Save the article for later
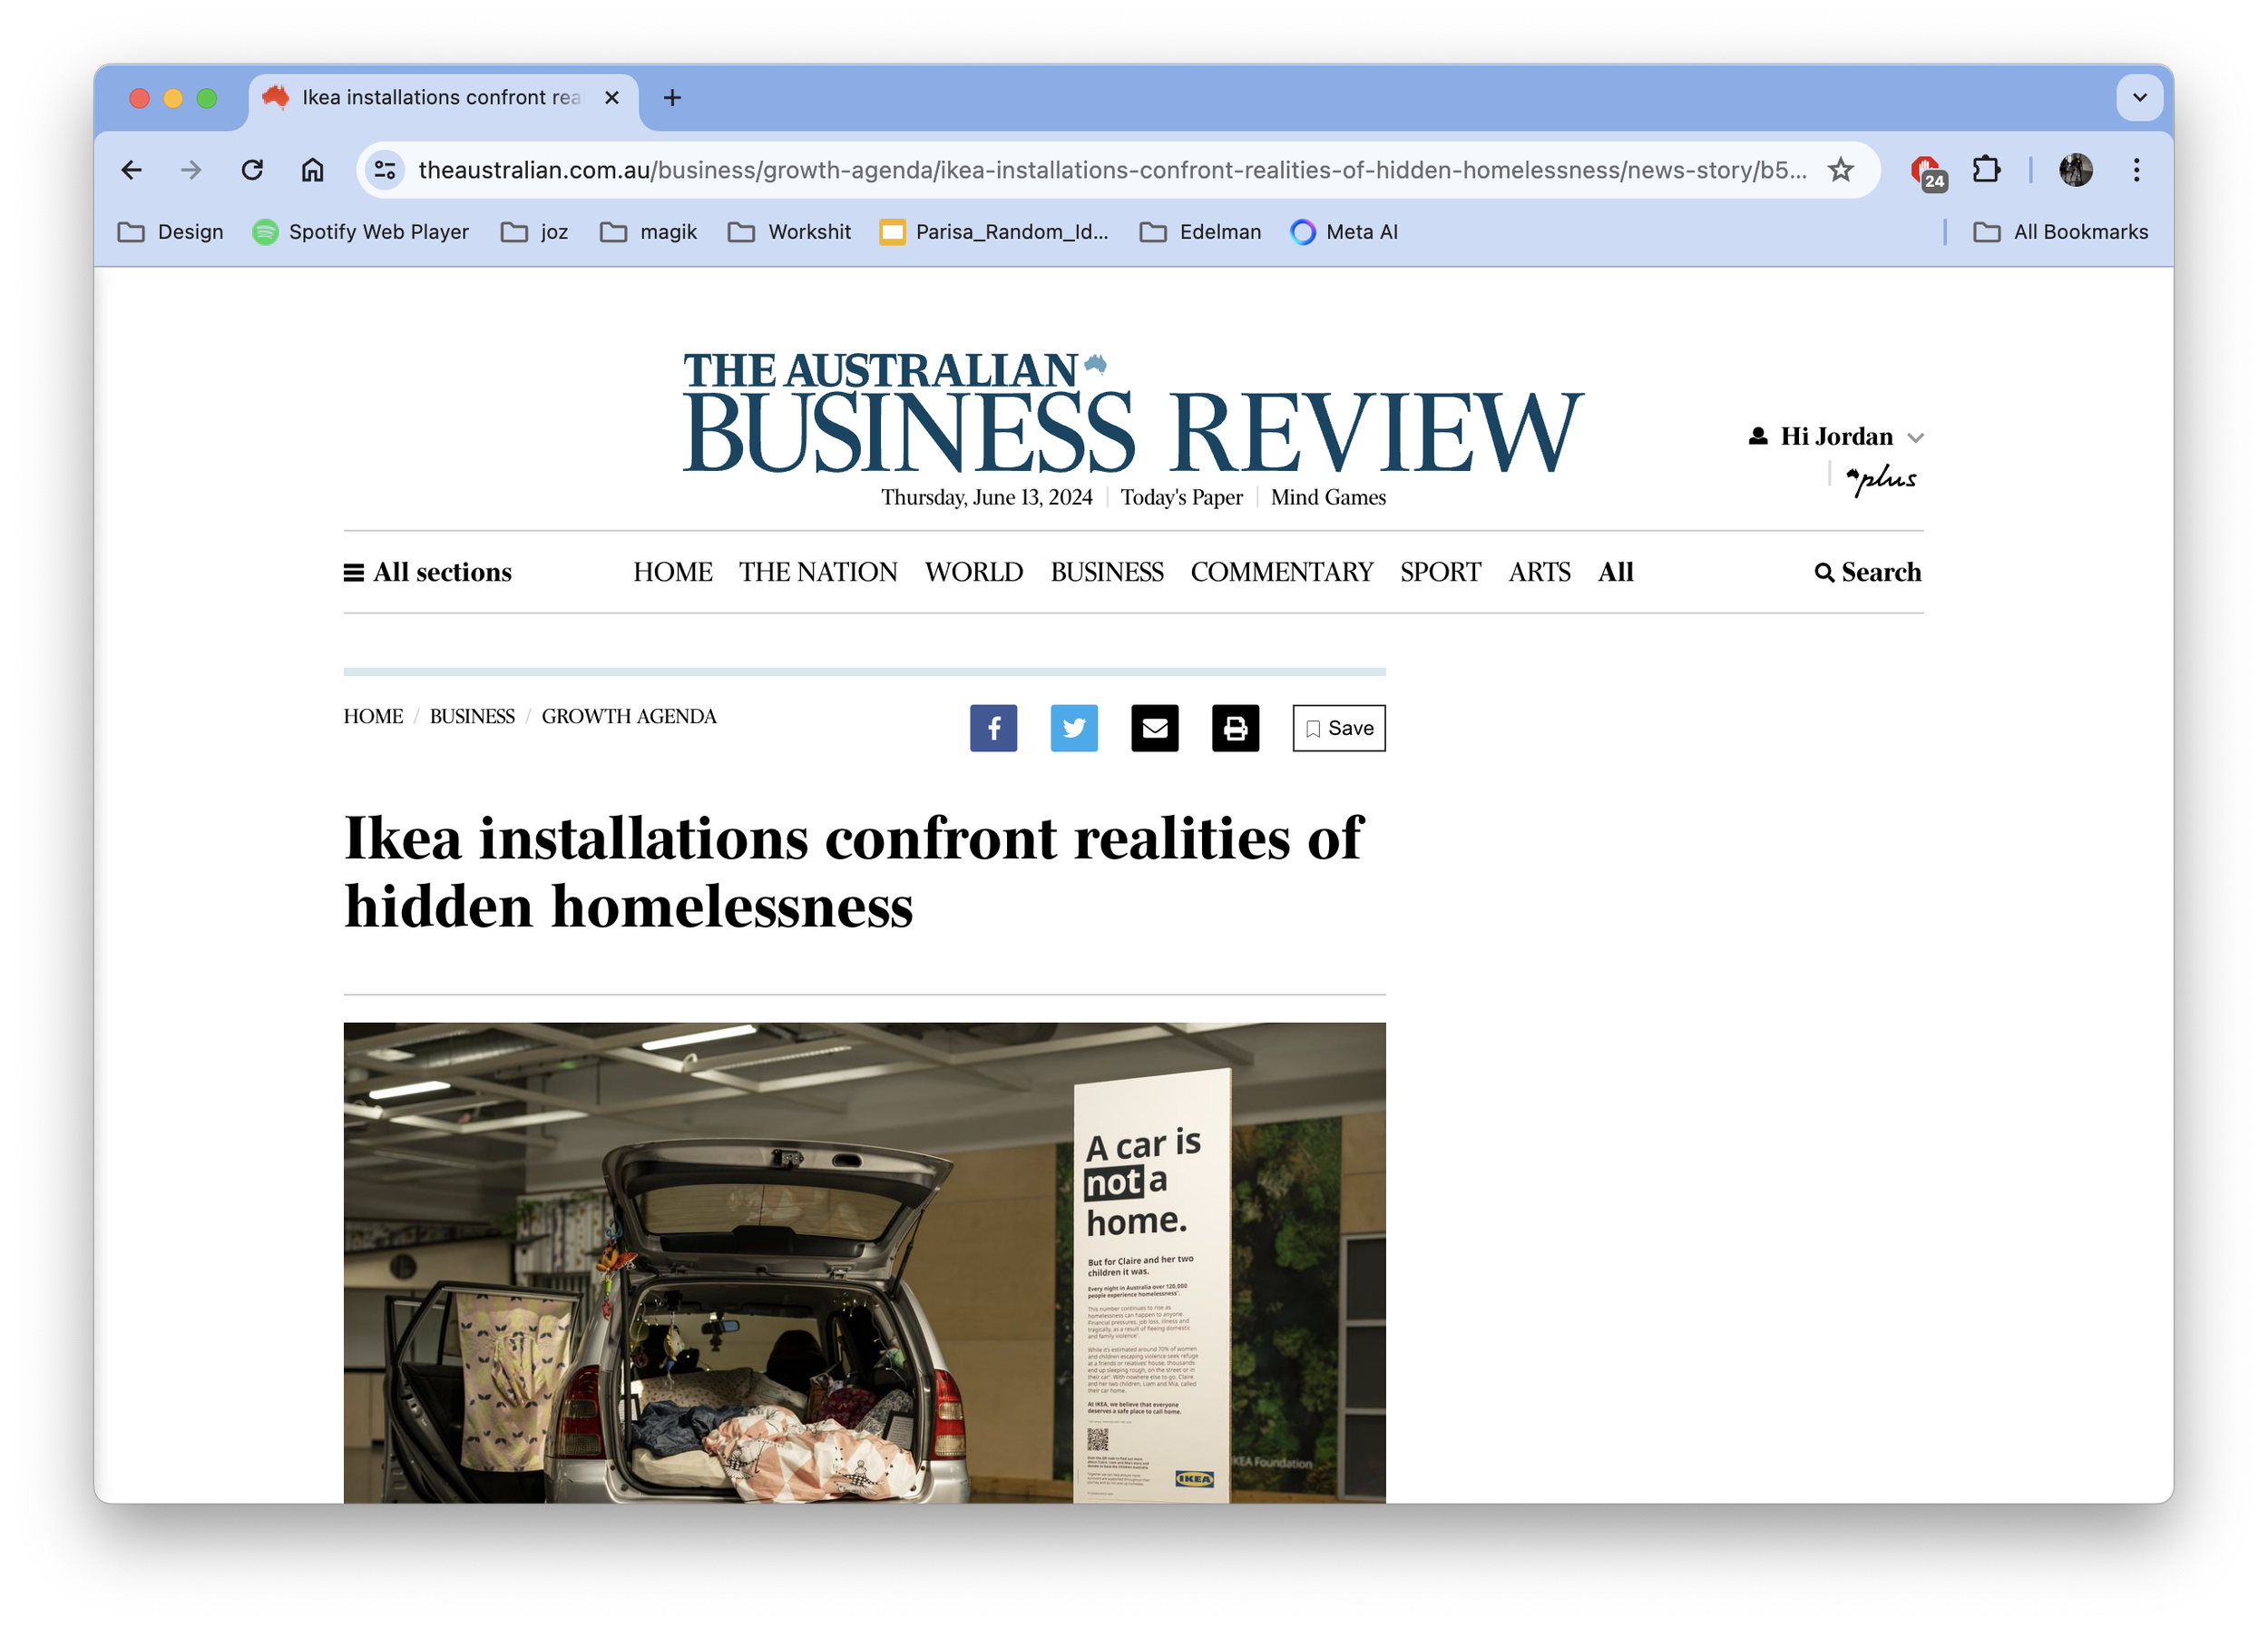Screen dimensions: 2268x1628 click(x=1339, y=728)
